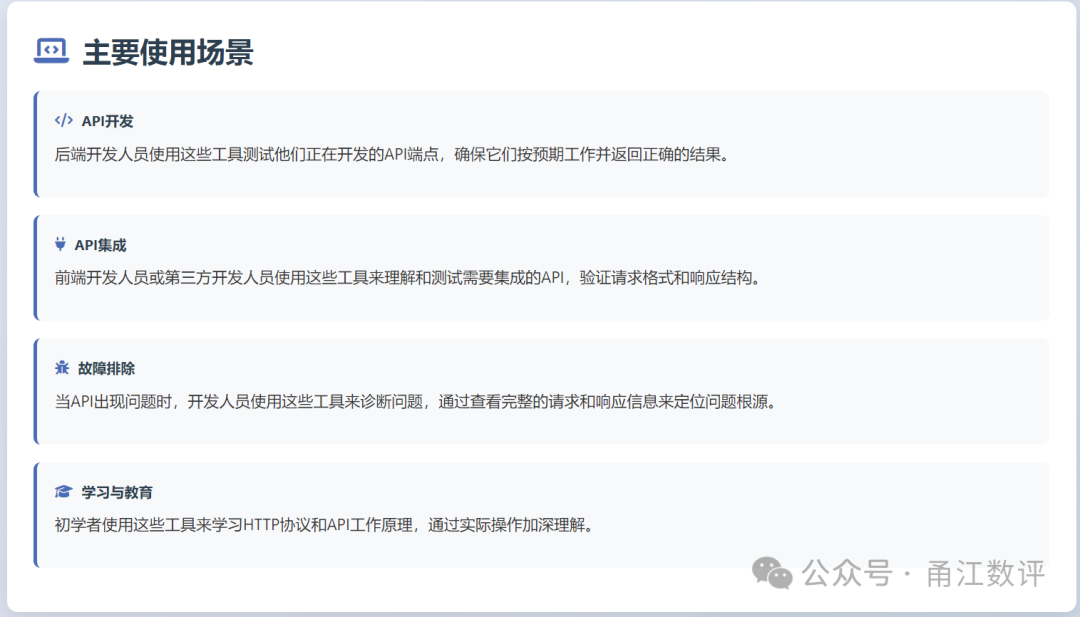Click the blue left border of 故障排除 card
This screenshot has width=1080, height=617.
[x=36, y=391]
